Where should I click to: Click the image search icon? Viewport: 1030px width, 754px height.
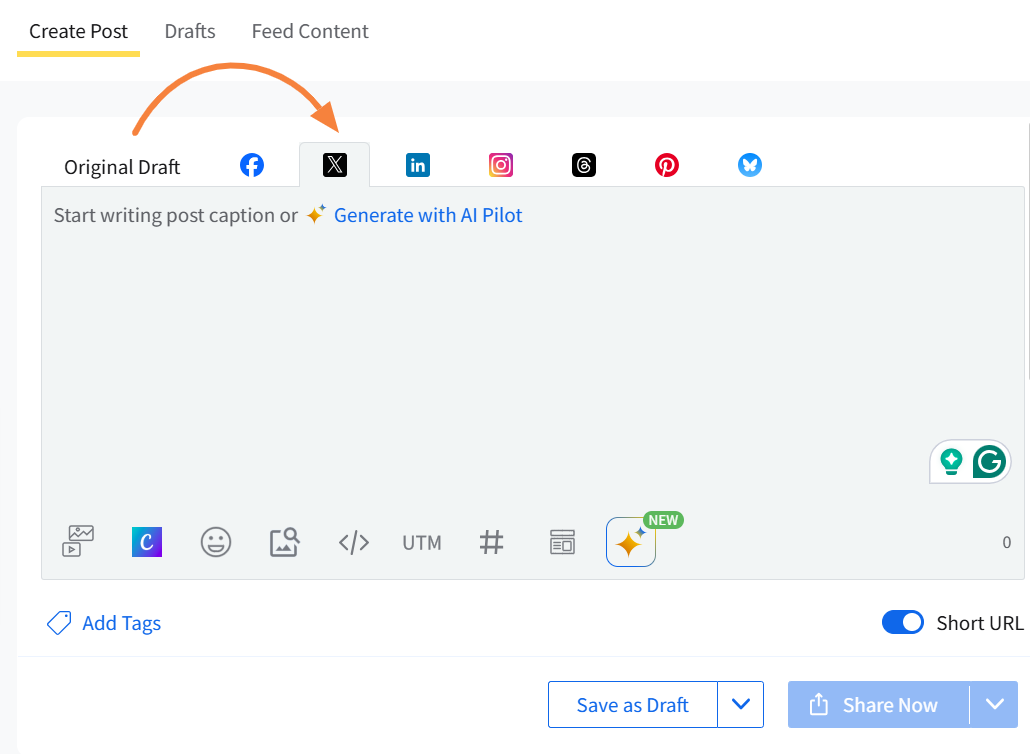pos(284,542)
